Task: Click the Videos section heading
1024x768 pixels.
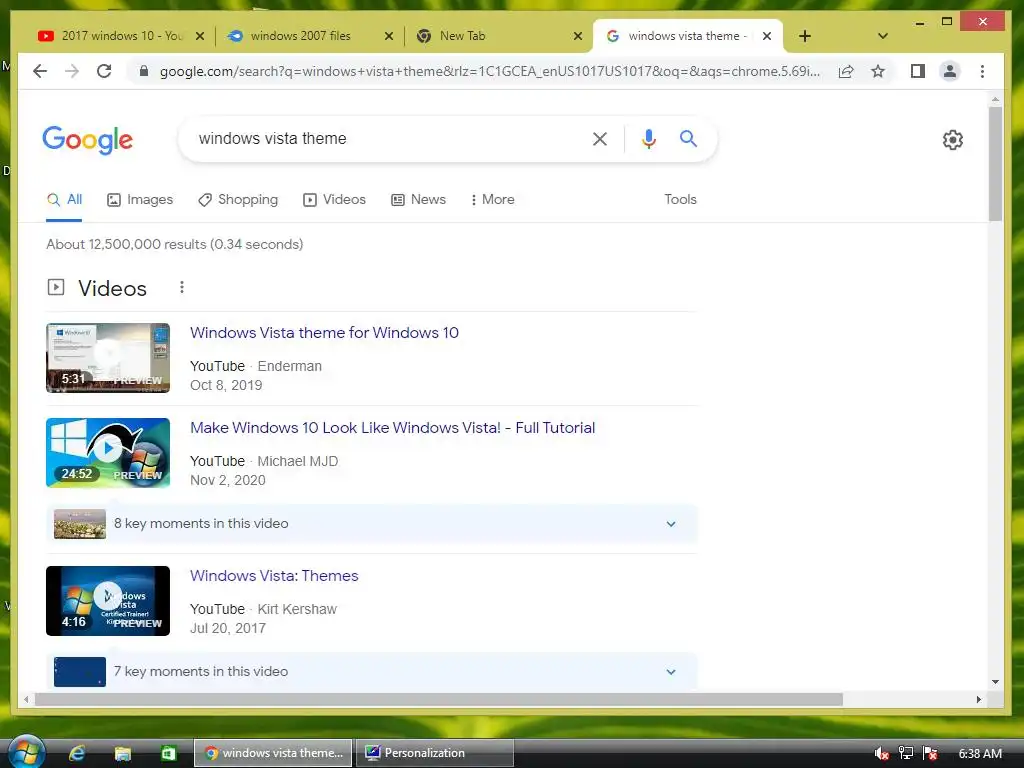Action: [112, 288]
